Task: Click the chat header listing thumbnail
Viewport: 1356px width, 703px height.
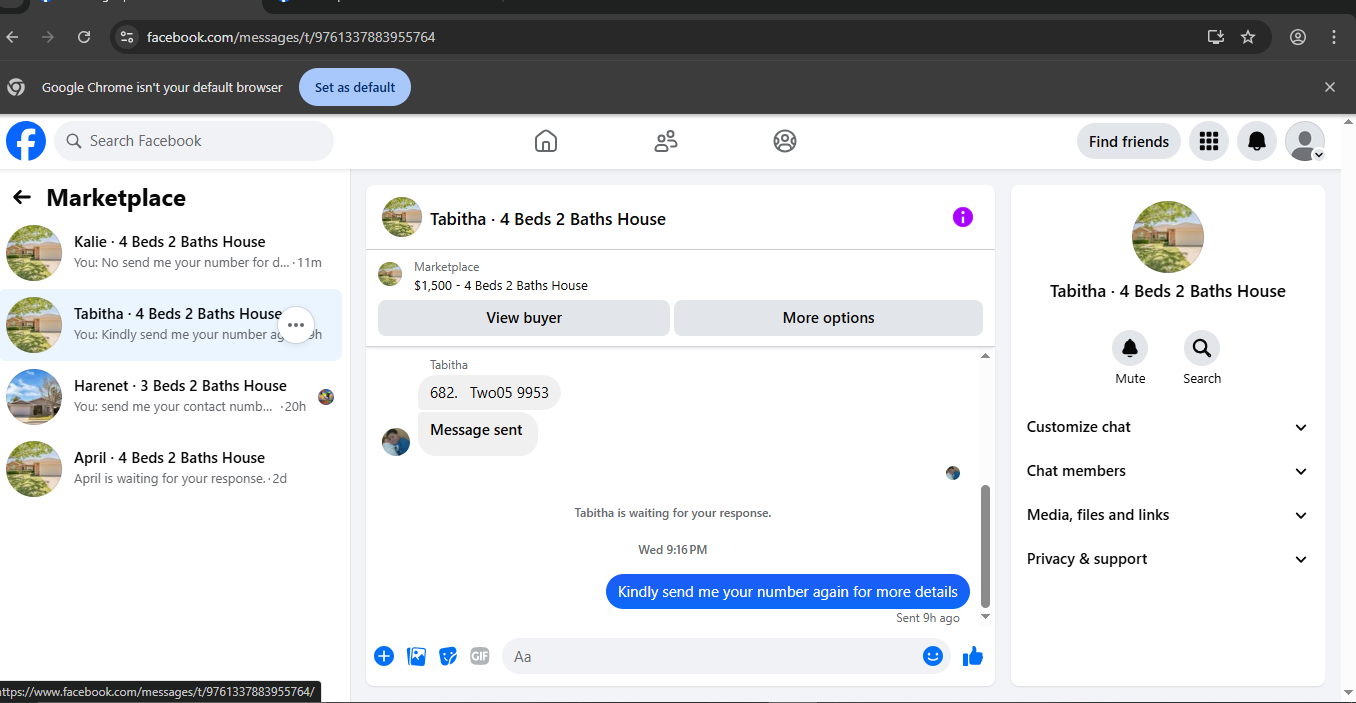Action: pos(402,217)
